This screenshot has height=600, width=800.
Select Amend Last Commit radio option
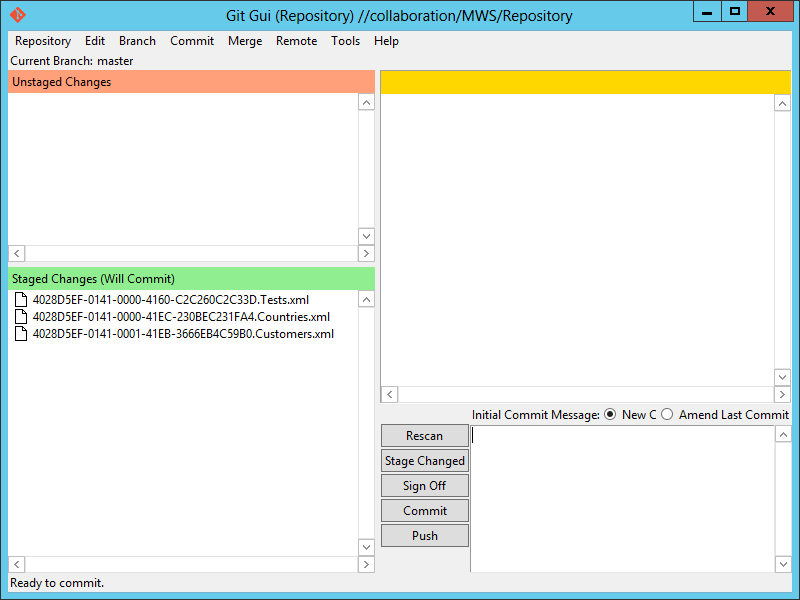click(x=667, y=415)
